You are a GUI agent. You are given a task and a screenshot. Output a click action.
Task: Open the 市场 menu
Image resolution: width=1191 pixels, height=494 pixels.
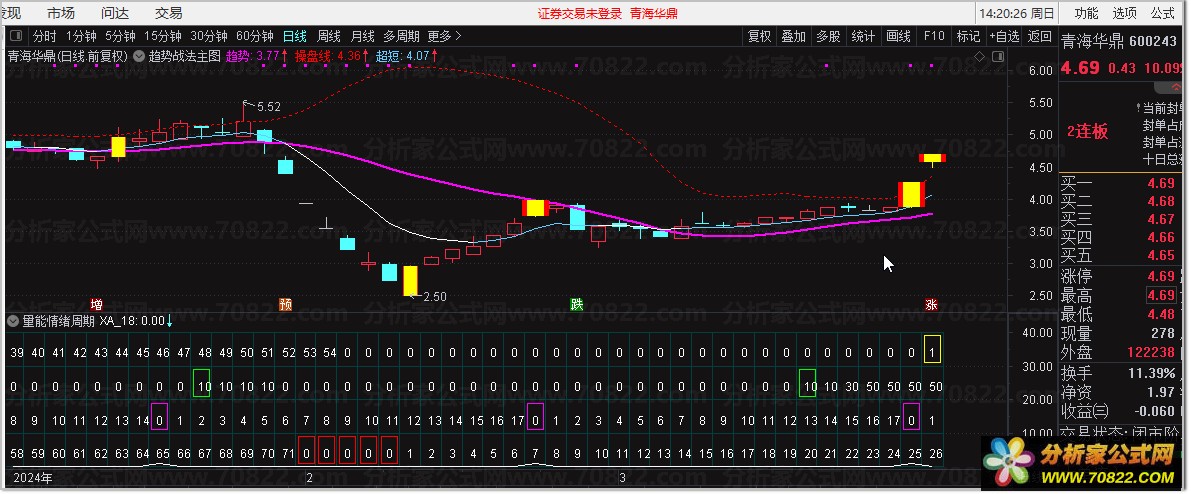tap(61, 13)
